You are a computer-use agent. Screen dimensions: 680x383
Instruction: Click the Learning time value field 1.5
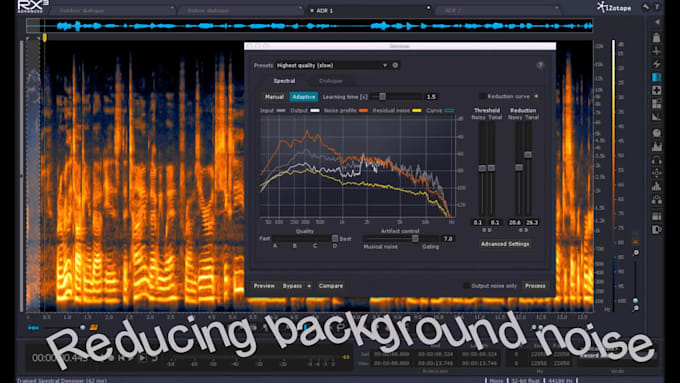tap(431, 97)
